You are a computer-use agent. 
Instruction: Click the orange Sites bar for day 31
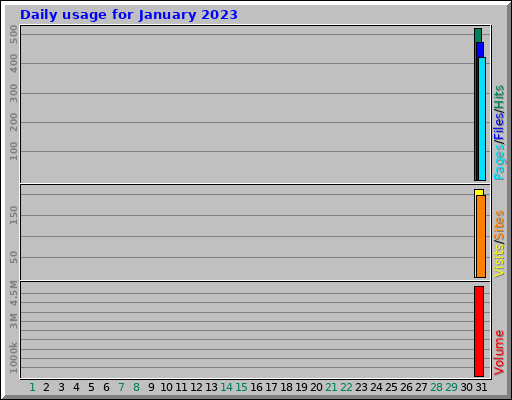tap(481, 236)
